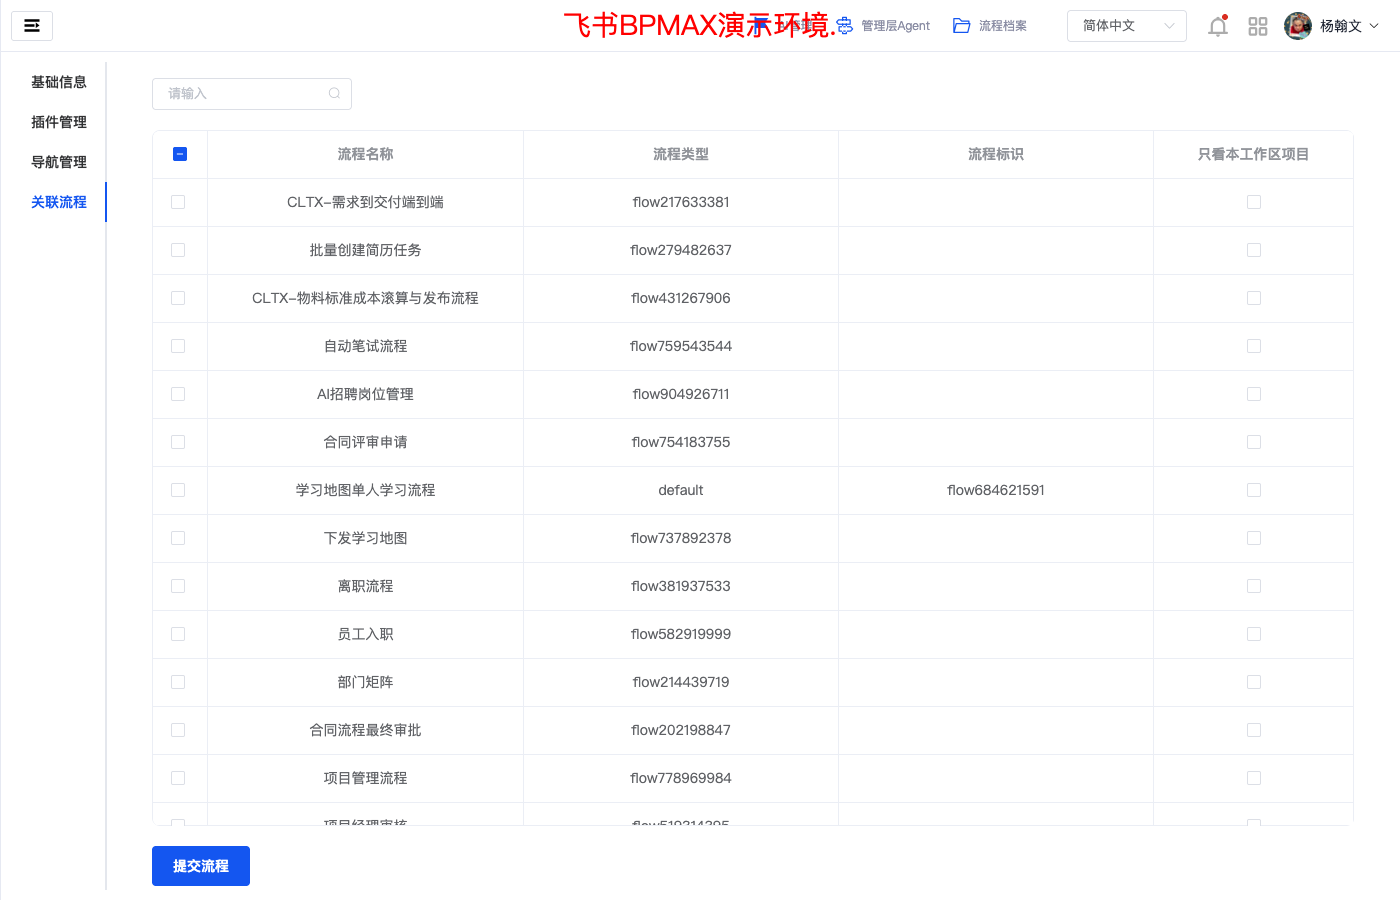Click the 只看本工作区项目 column header

[1254, 154]
